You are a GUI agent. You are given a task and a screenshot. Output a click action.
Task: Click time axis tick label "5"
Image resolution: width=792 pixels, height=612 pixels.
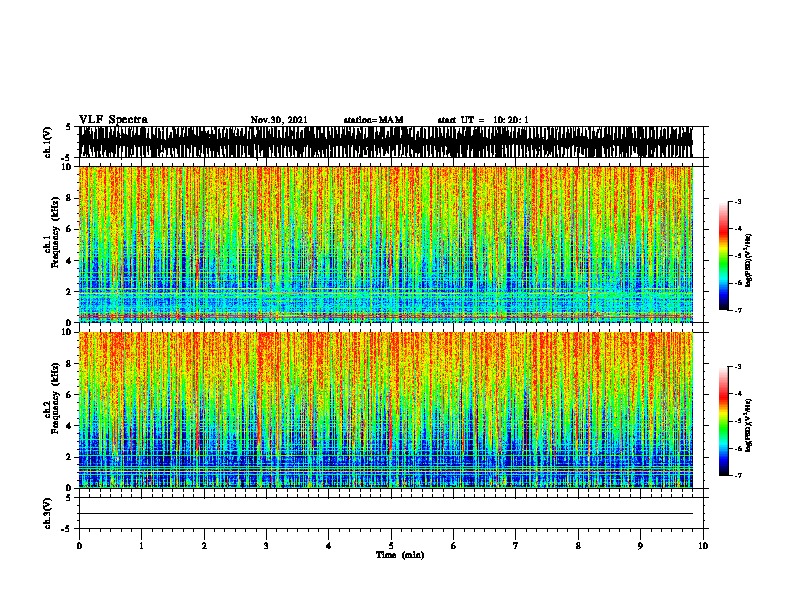tap(391, 545)
